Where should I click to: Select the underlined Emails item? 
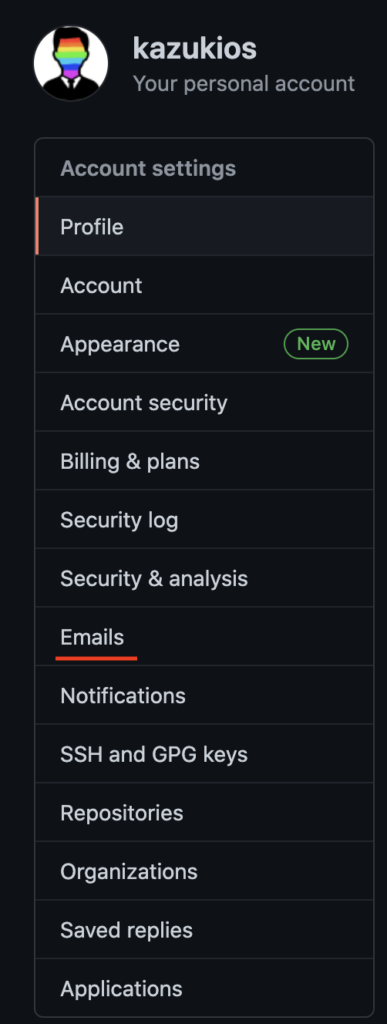(204, 637)
